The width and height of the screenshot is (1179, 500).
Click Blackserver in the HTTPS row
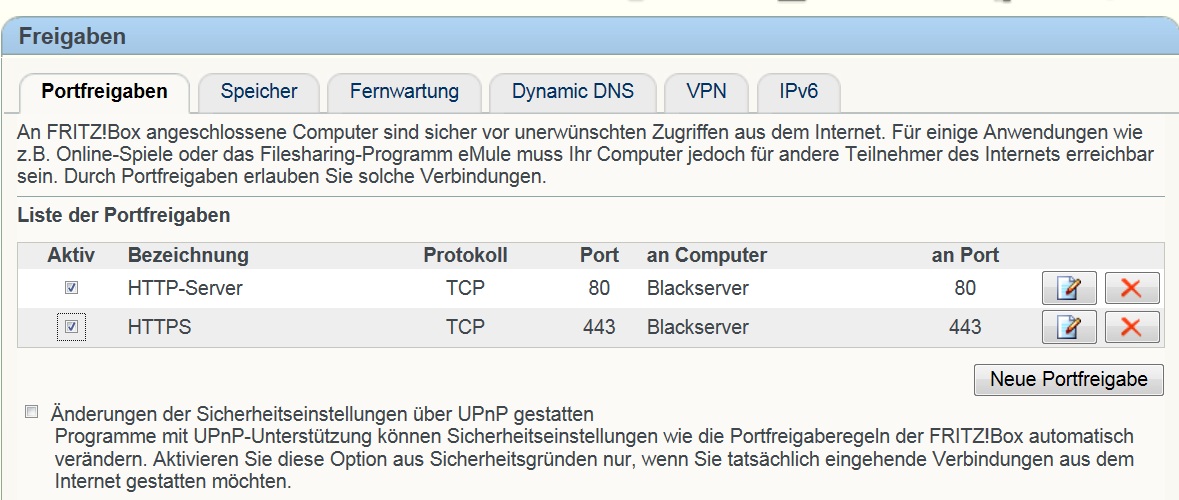pos(697,327)
